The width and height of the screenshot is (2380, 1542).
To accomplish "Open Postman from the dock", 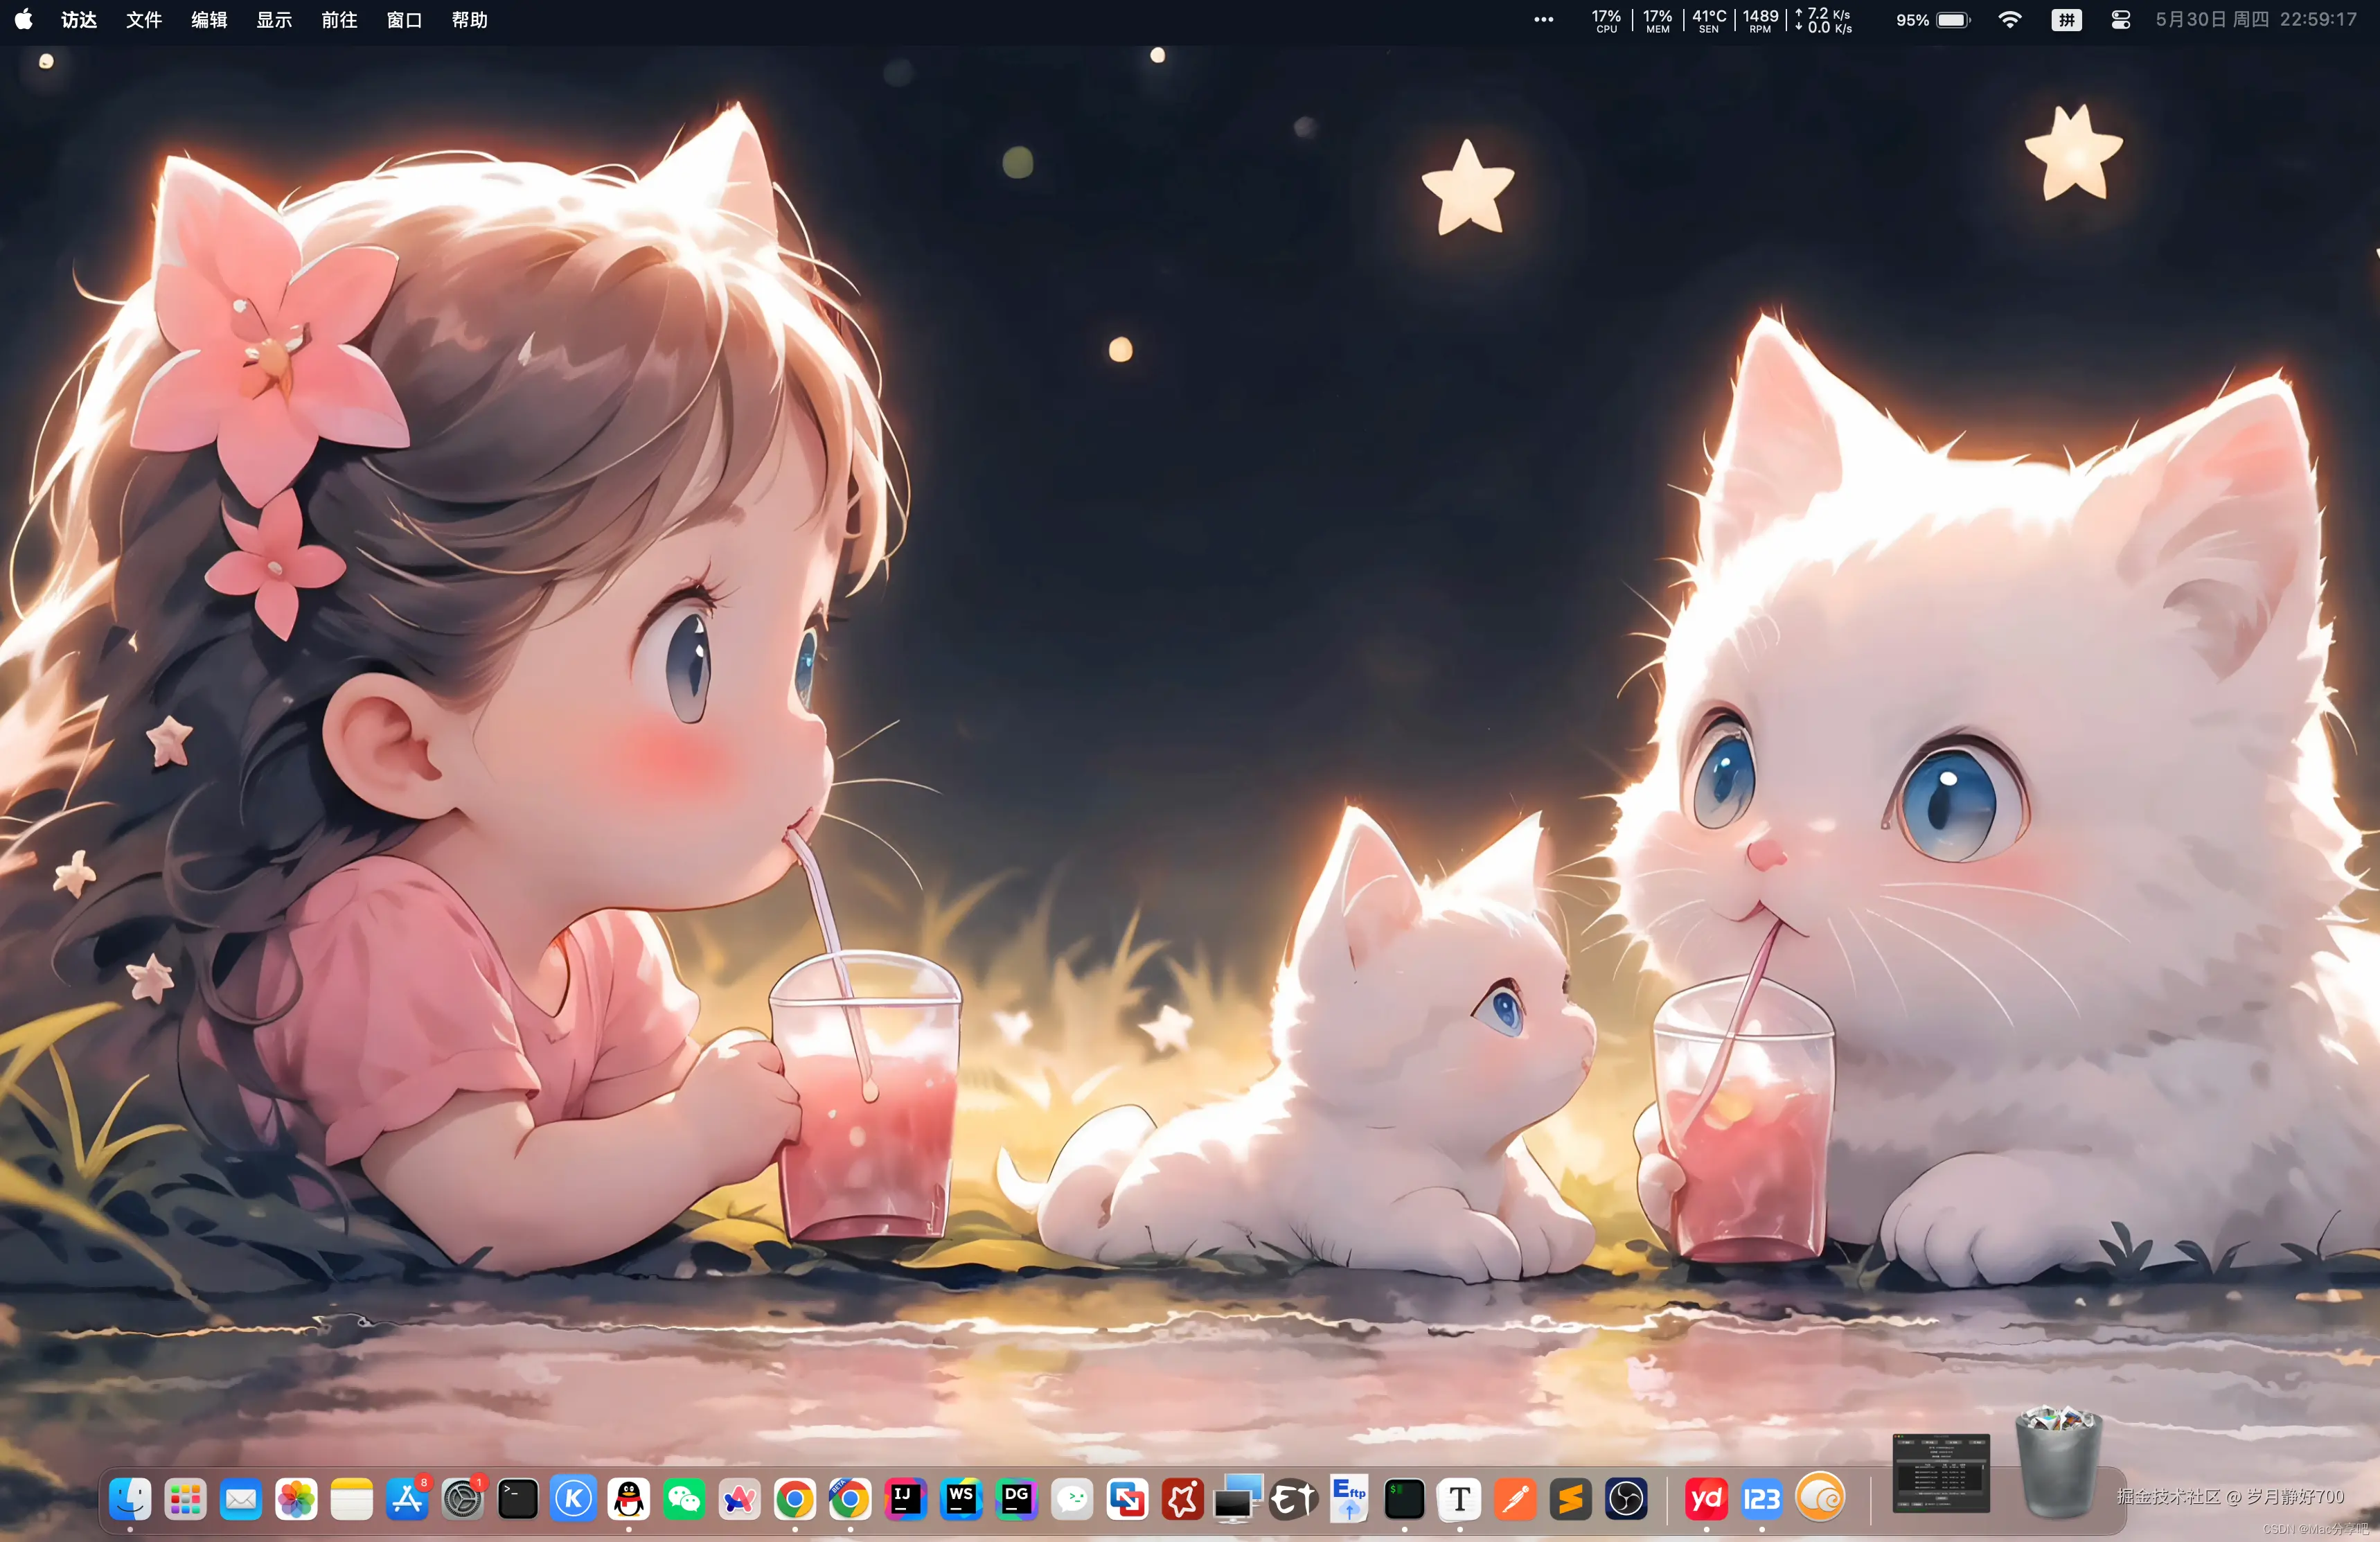I will pyautogui.click(x=1515, y=1499).
